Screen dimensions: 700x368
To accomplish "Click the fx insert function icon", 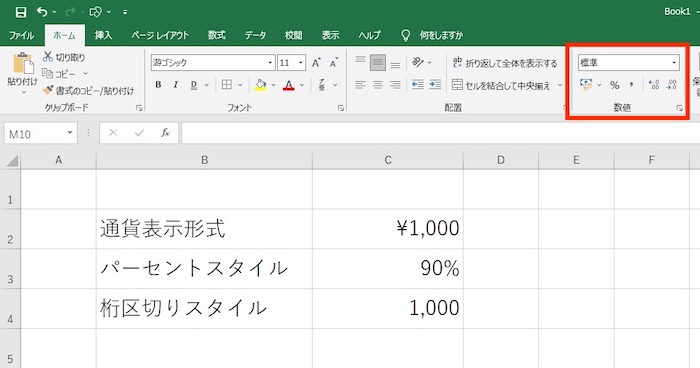I will click(165, 133).
